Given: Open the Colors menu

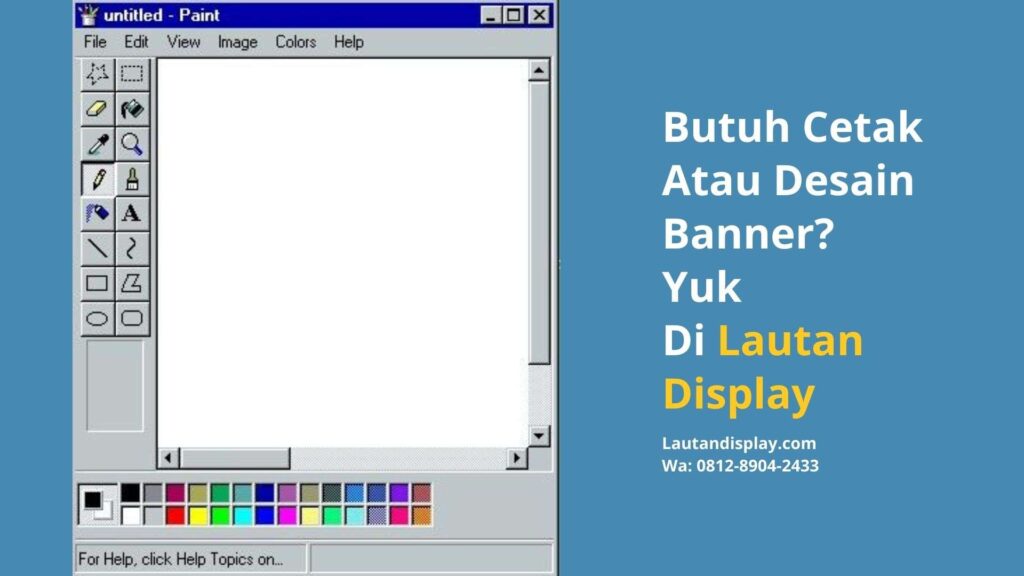Looking at the screenshot, I should (295, 42).
